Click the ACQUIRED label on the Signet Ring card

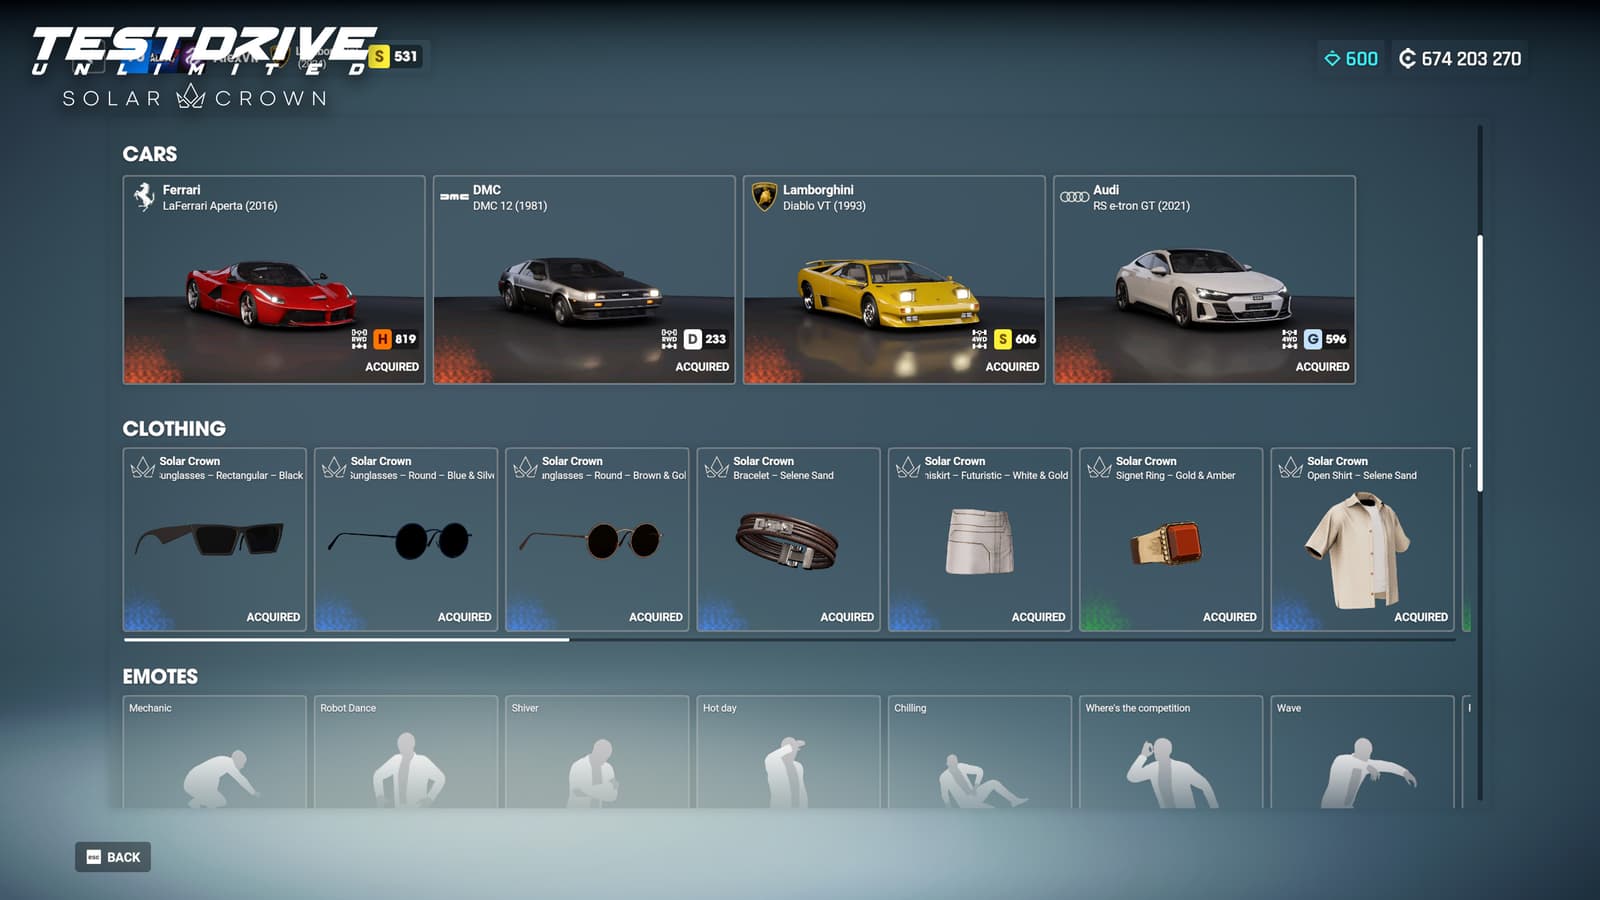1229,617
